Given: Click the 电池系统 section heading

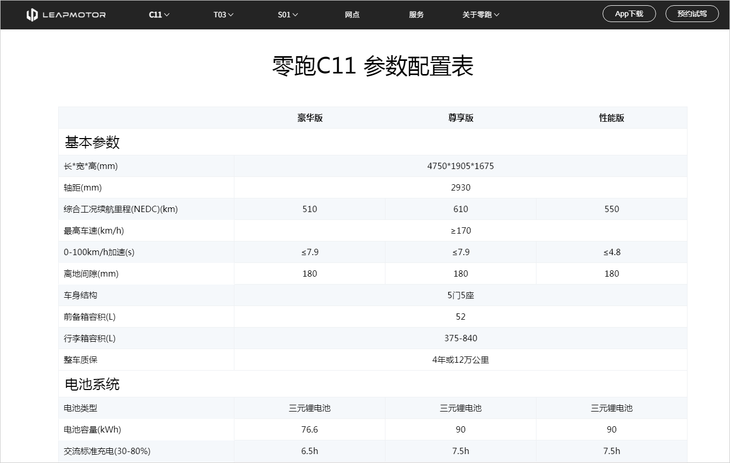Looking at the screenshot, I should click(x=92, y=384).
